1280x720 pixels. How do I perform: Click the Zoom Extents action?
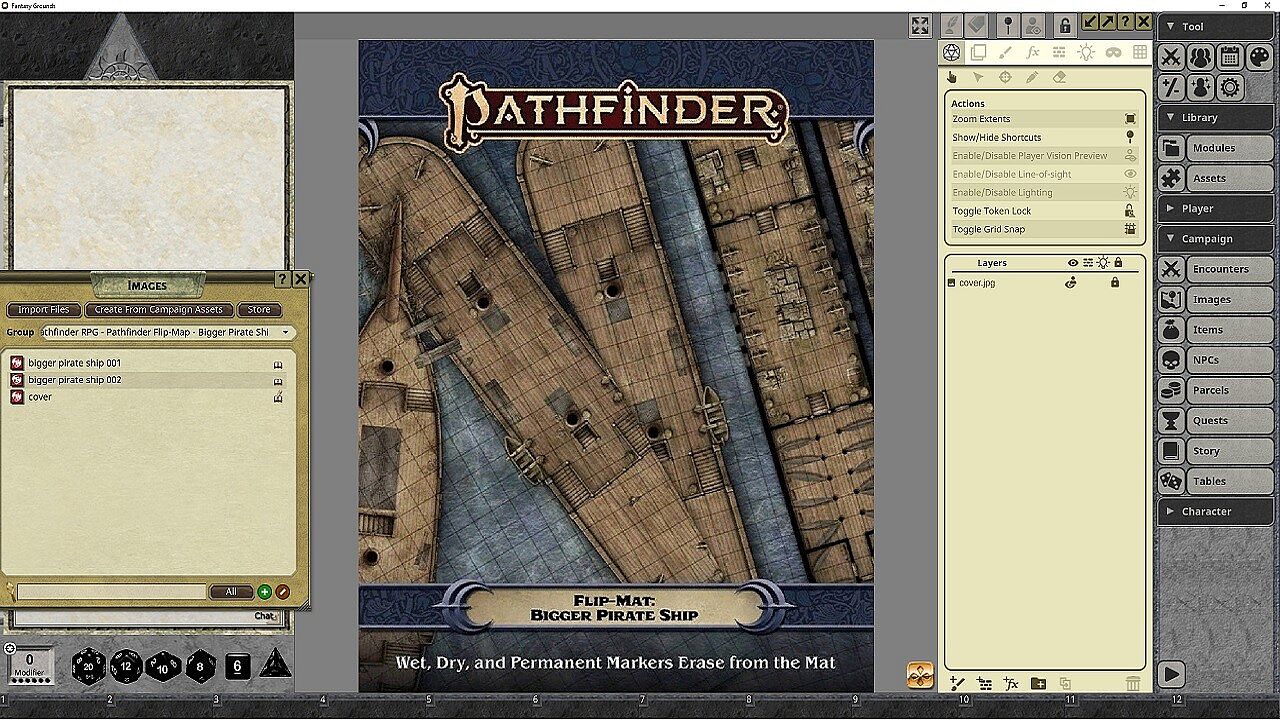pyautogui.click(x=1044, y=119)
